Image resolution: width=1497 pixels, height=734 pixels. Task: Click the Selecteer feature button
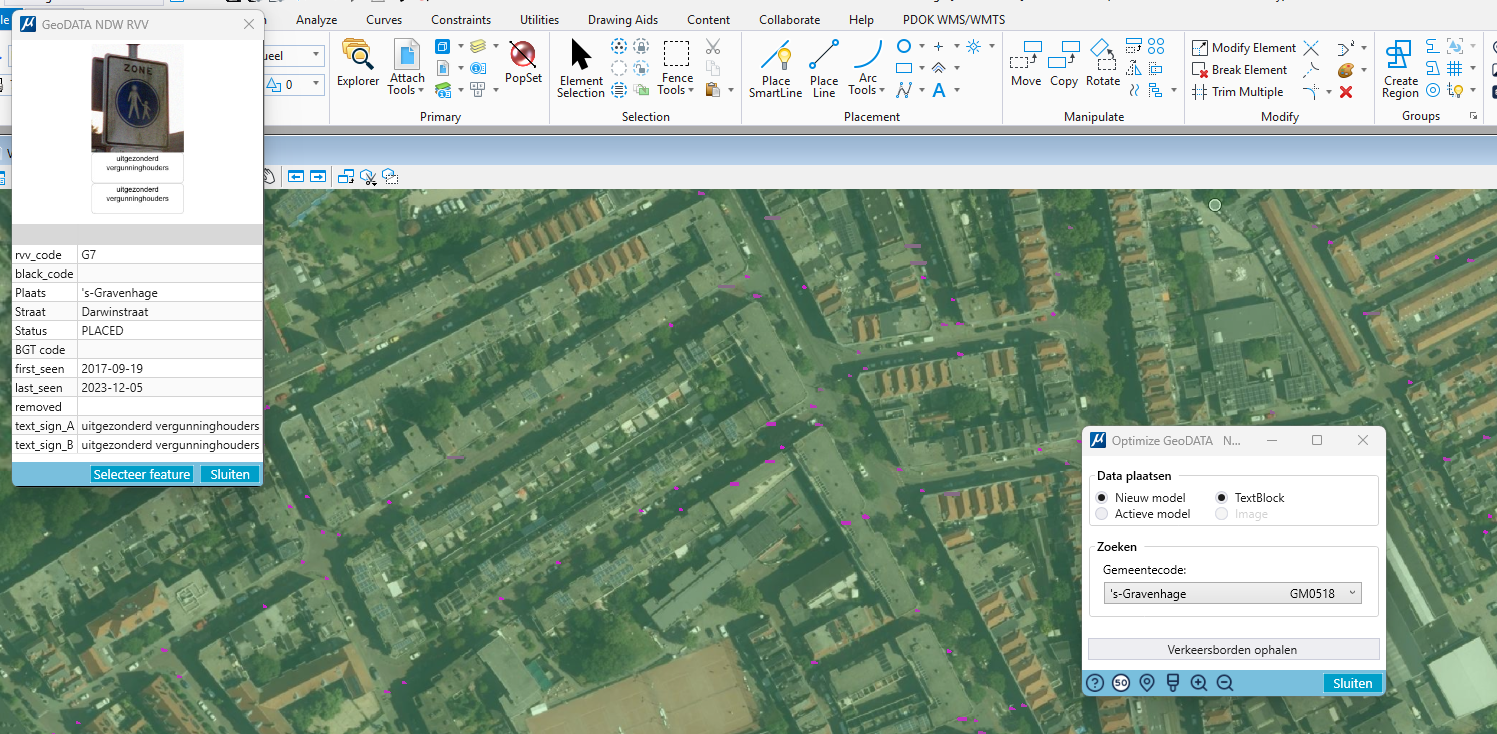(x=142, y=474)
